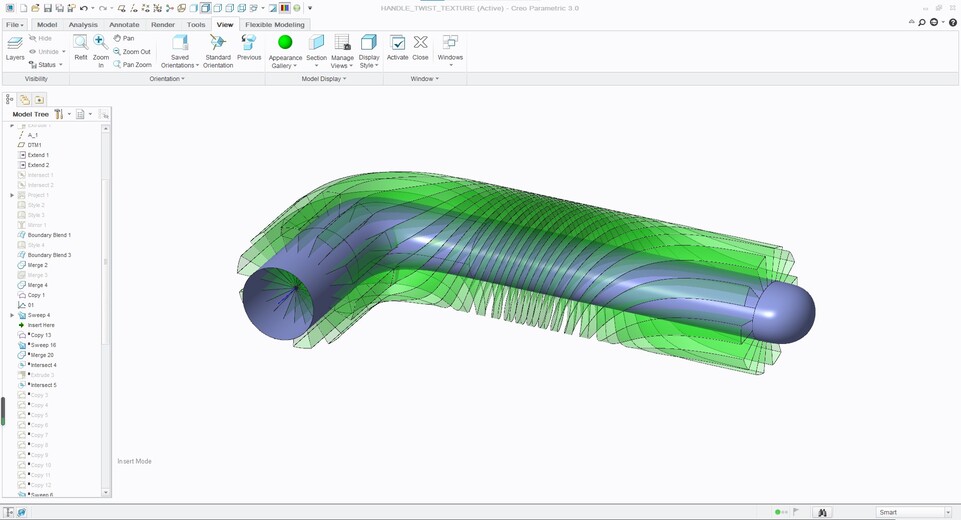Expand the Orientation group dropdown
Image resolution: width=961 pixels, height=520 pixels.
point(167,78)
